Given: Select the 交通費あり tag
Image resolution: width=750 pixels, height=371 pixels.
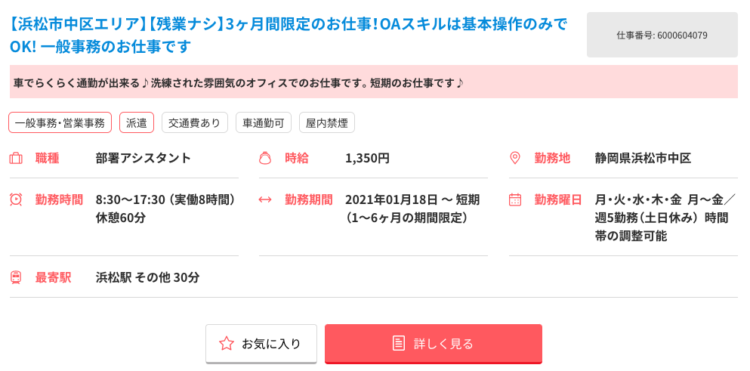Looking at the screenshot, I should (x=195, y=122).
